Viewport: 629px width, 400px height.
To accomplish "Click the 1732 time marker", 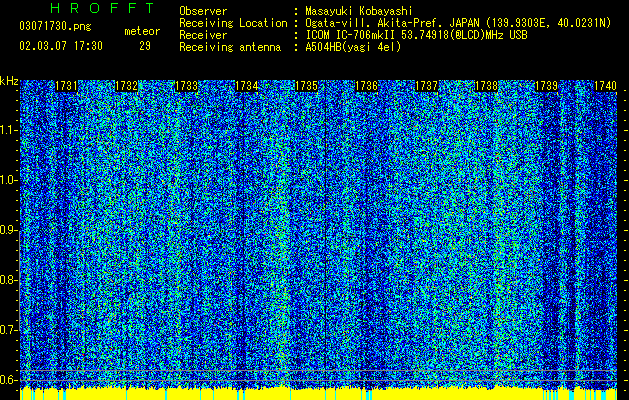I will tap(126, 86).
